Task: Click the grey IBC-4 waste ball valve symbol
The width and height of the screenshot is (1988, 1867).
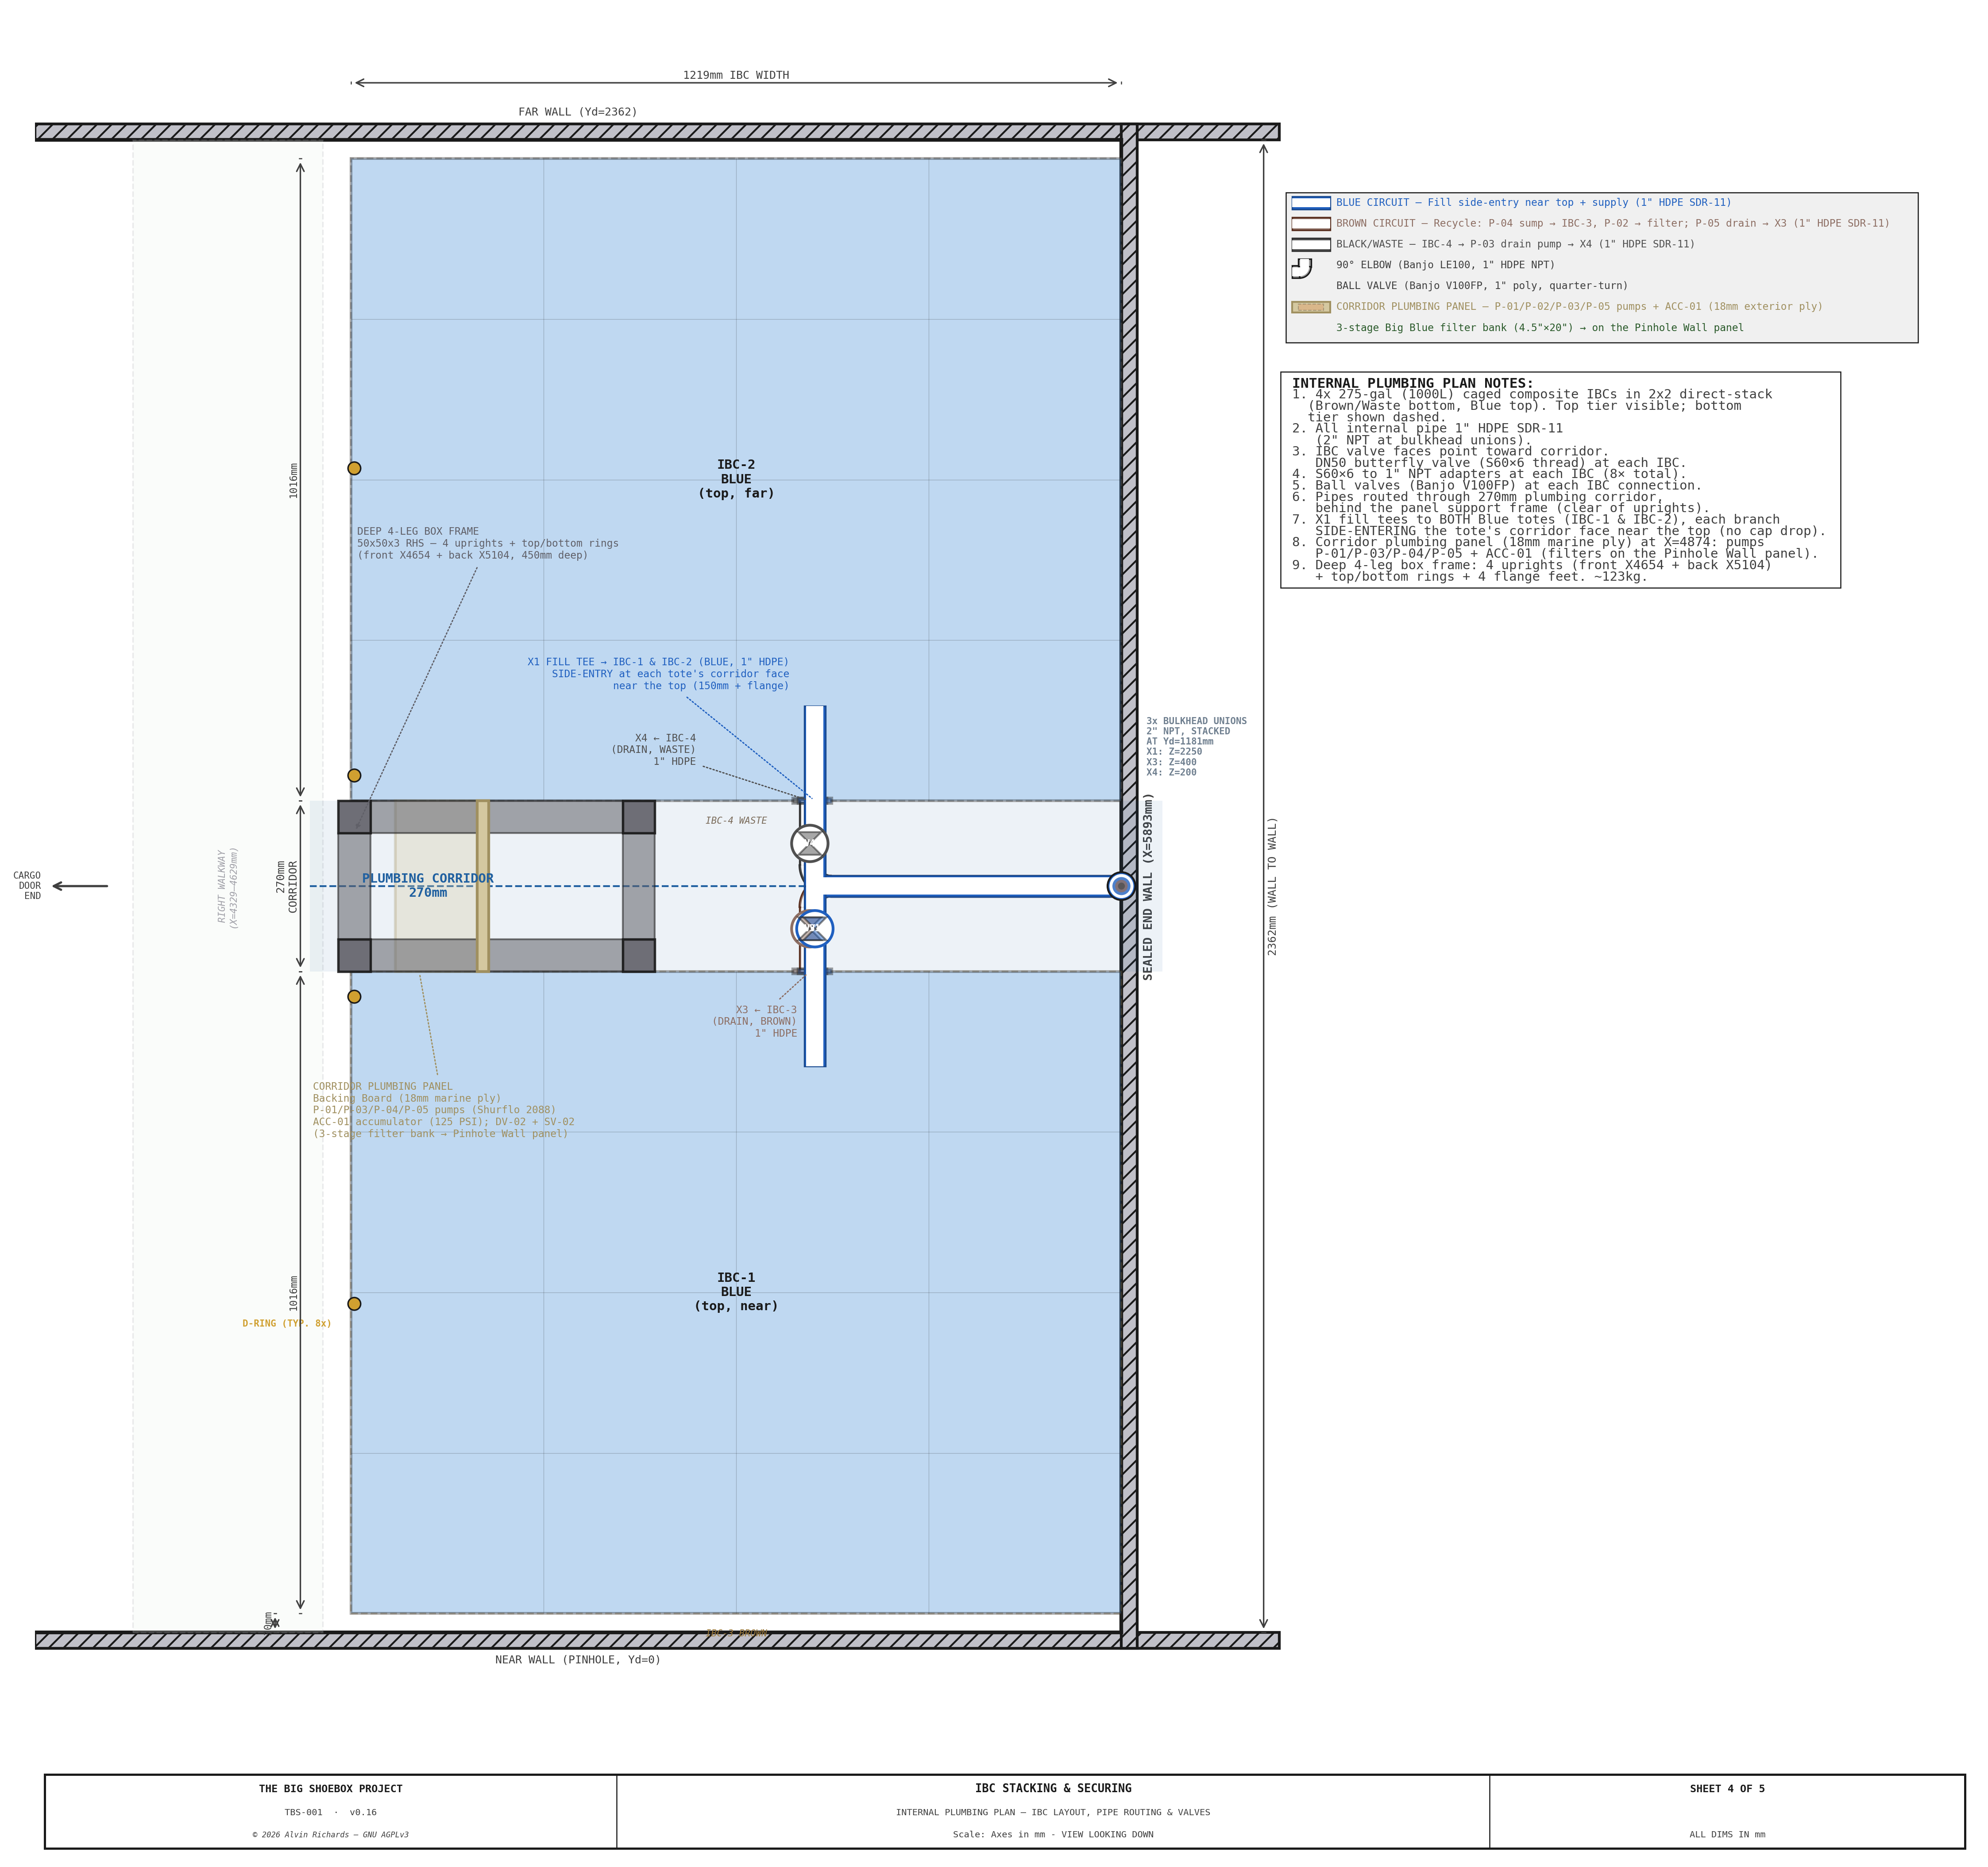Action: pos(809,843)
